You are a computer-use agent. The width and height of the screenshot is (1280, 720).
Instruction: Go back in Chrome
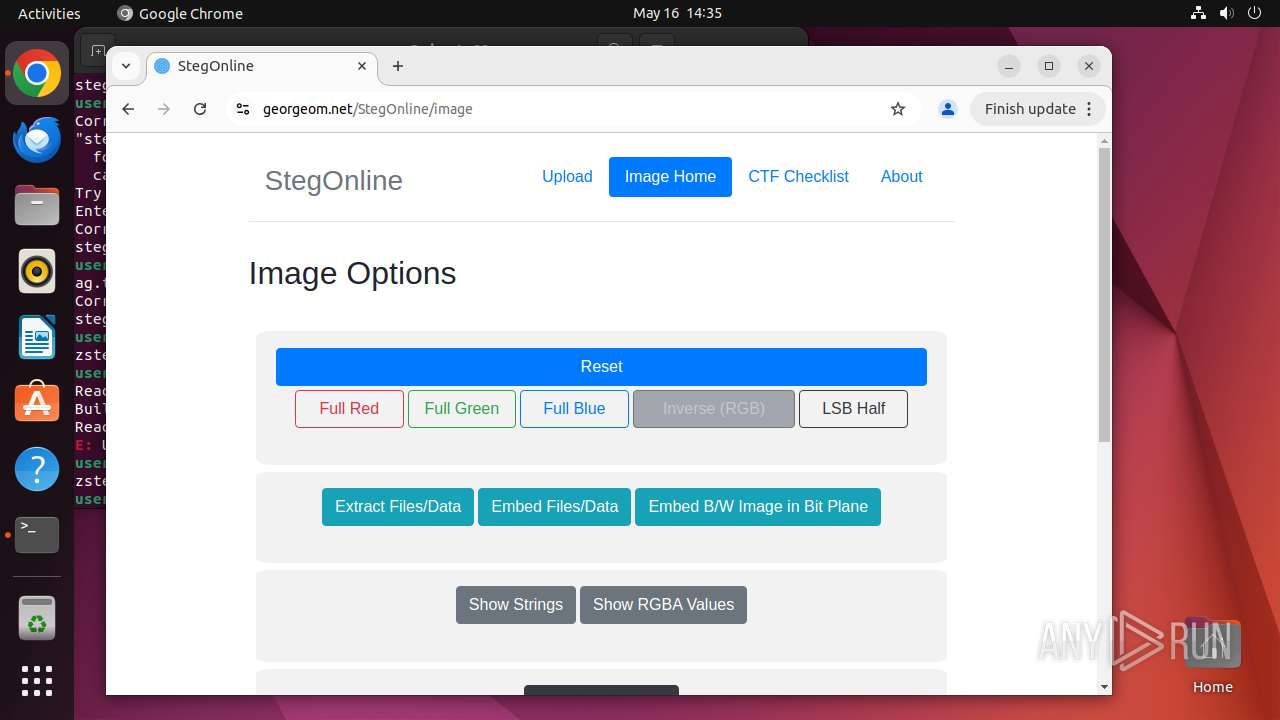128,109
